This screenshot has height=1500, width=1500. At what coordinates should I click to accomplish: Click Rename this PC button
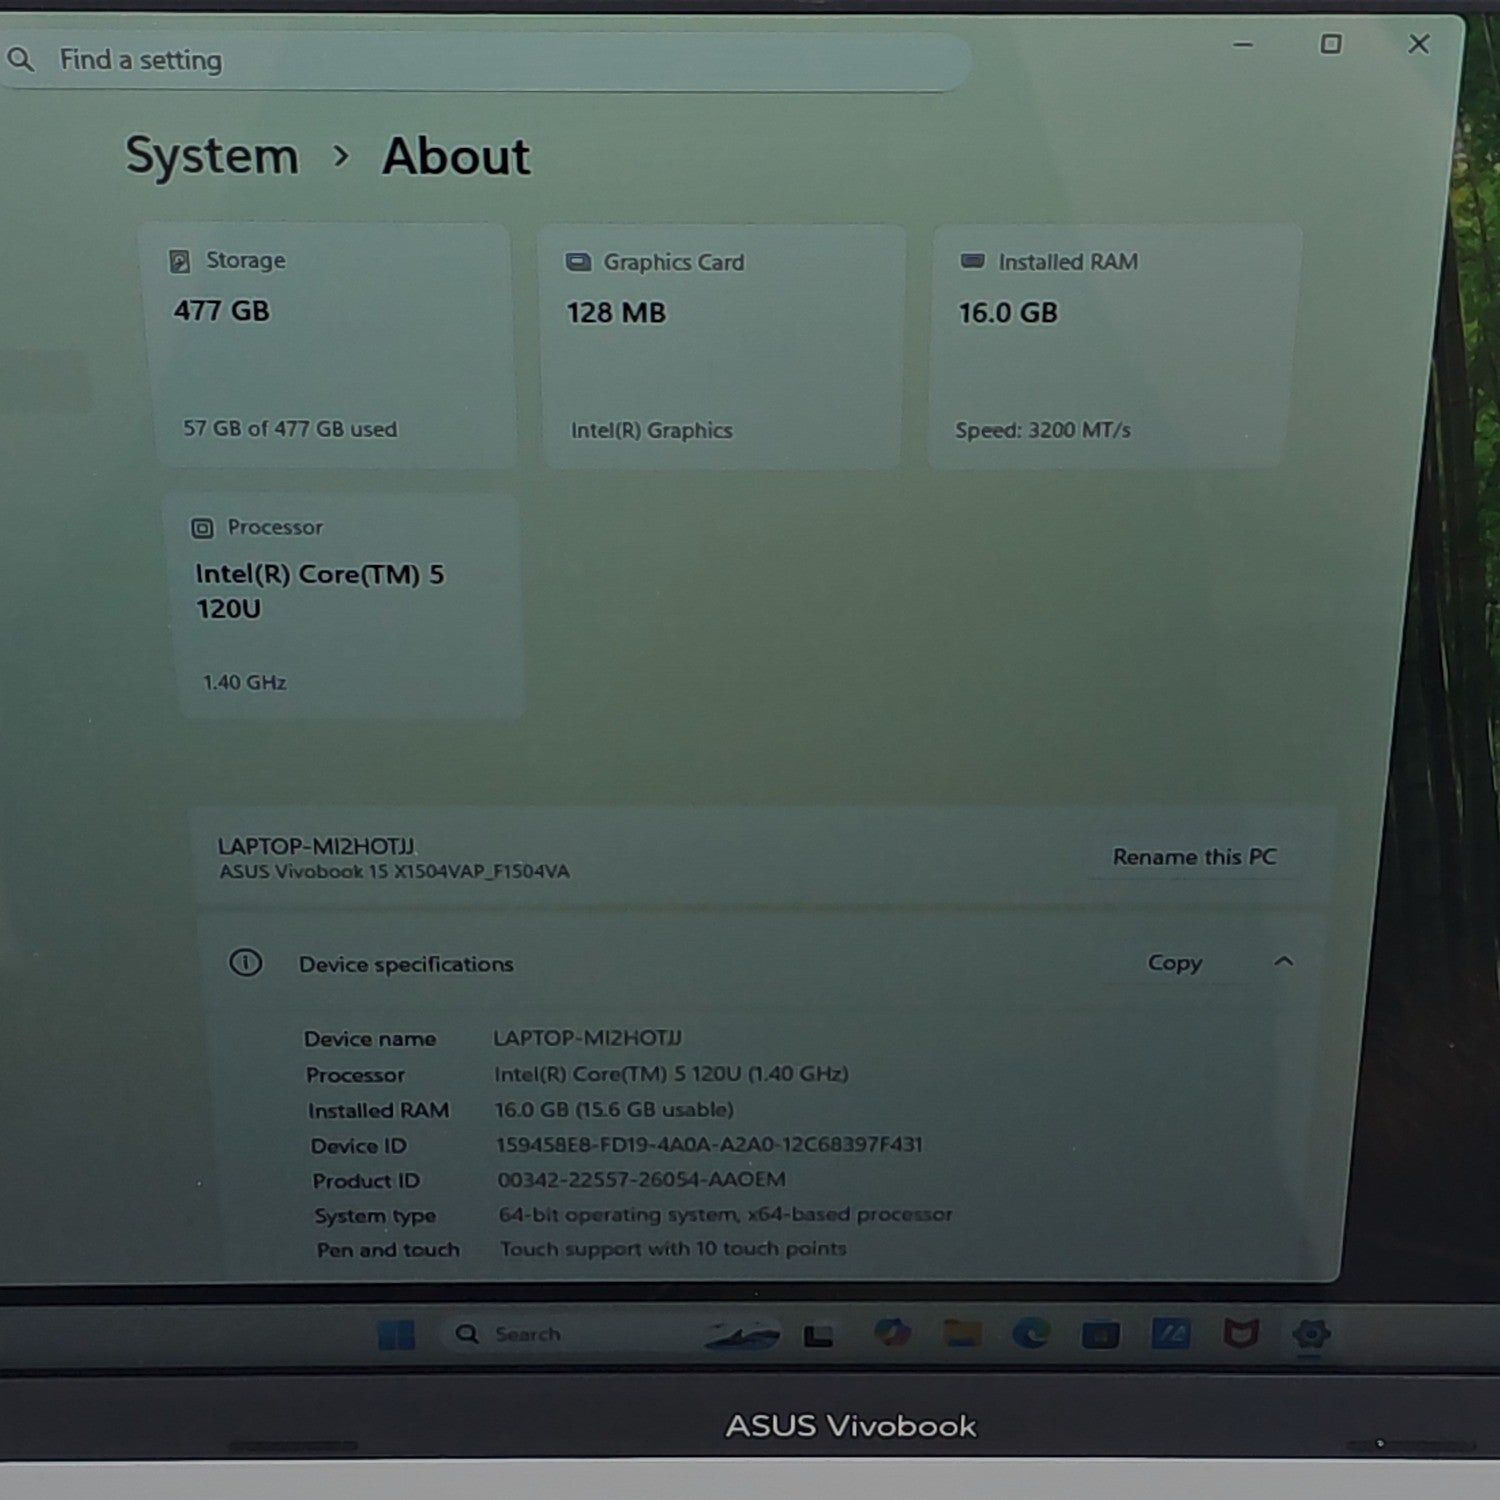coord(1194,857)
